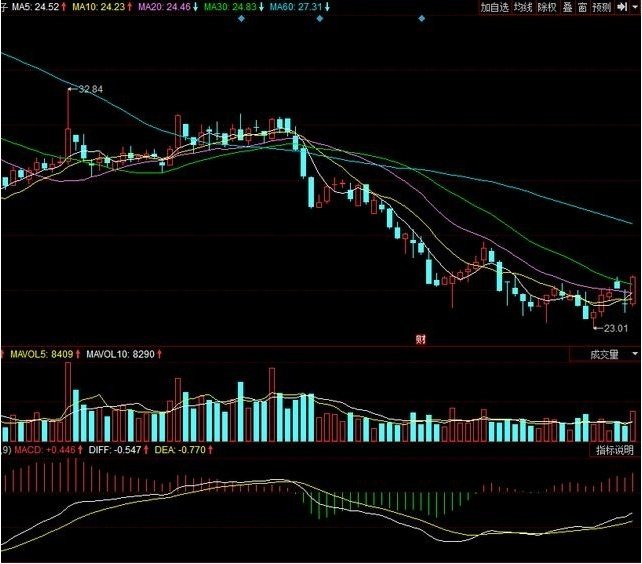Click the left blue diamond event marker

240,19
